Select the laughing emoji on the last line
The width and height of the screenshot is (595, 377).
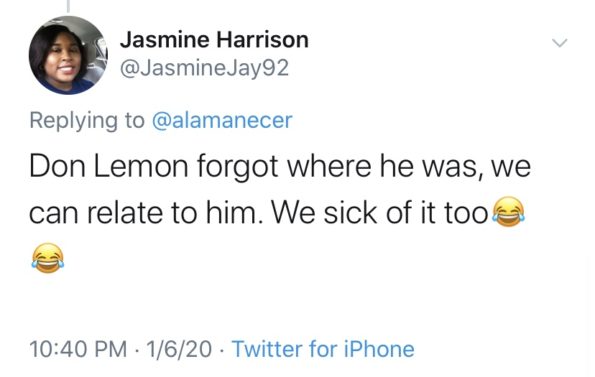(48, 258)
